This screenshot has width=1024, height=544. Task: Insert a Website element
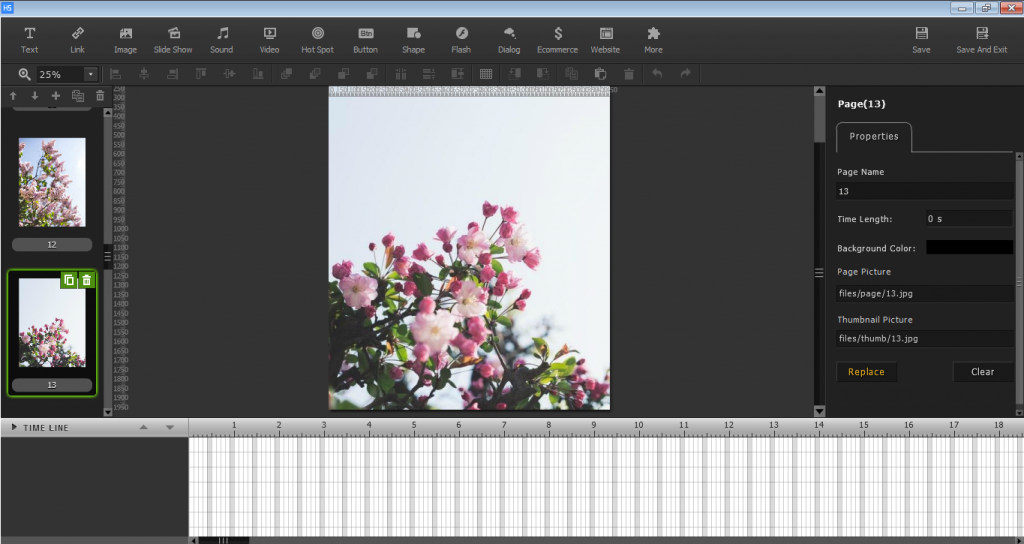coord(605,40)
